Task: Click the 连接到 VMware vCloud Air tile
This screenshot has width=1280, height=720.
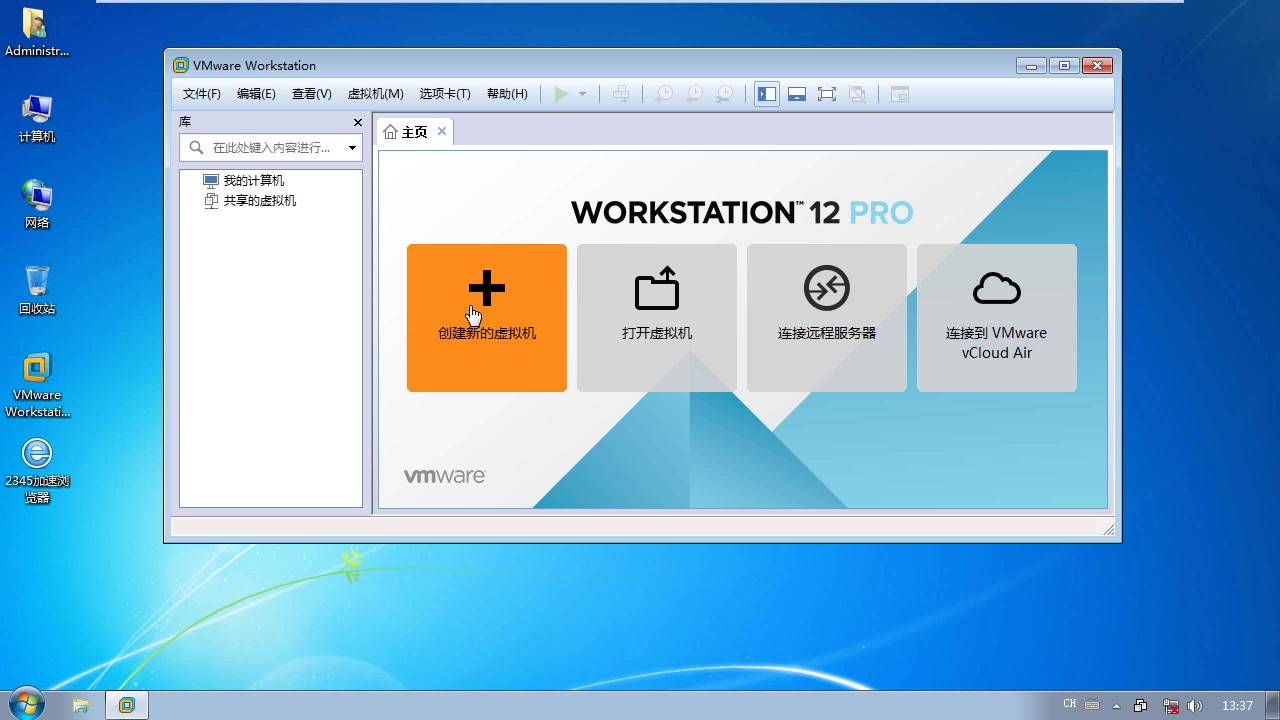Action: point(997,318)
